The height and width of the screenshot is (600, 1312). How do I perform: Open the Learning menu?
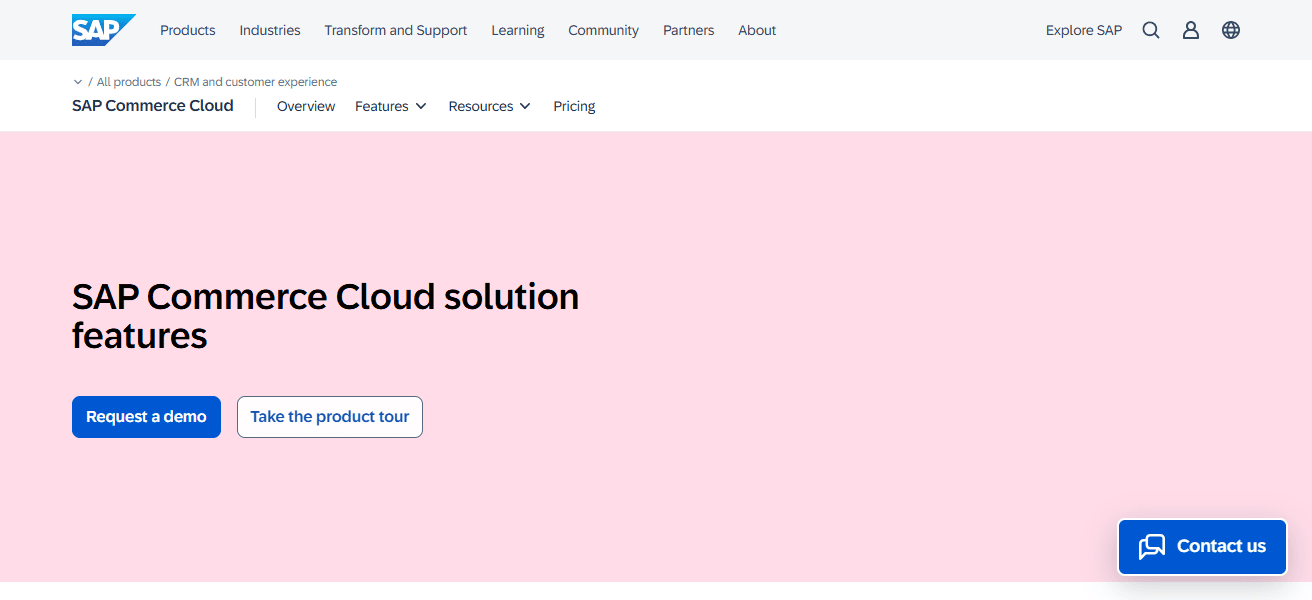(518, 30)
